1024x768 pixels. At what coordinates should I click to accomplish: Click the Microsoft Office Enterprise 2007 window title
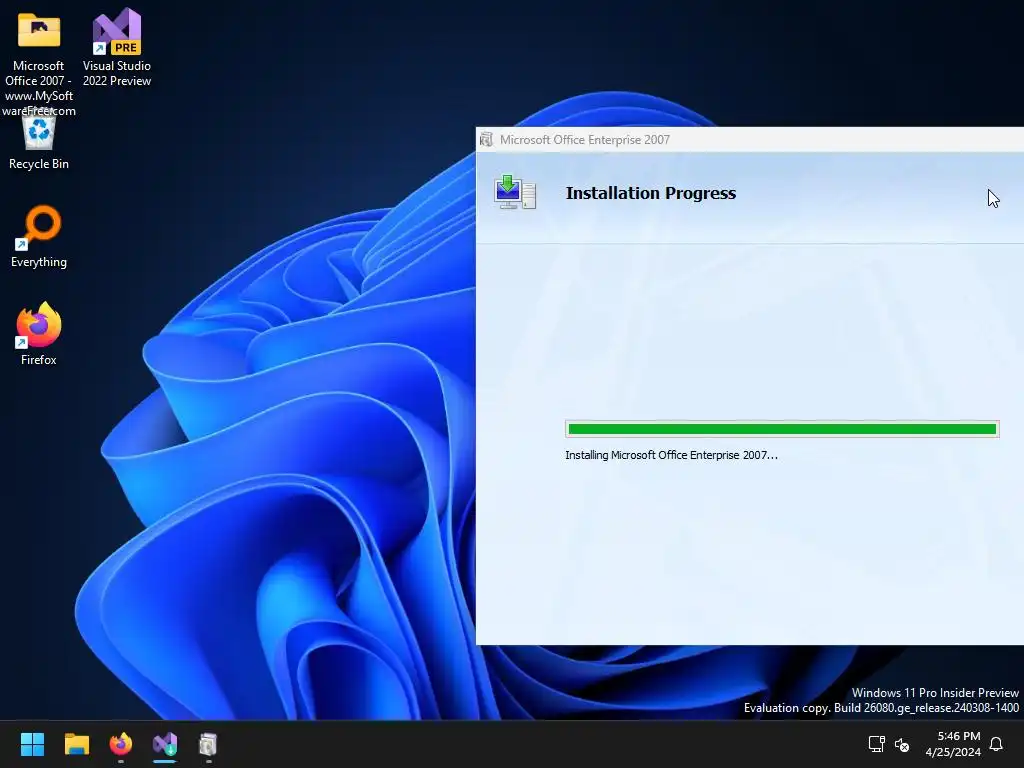tap(584, 140)
